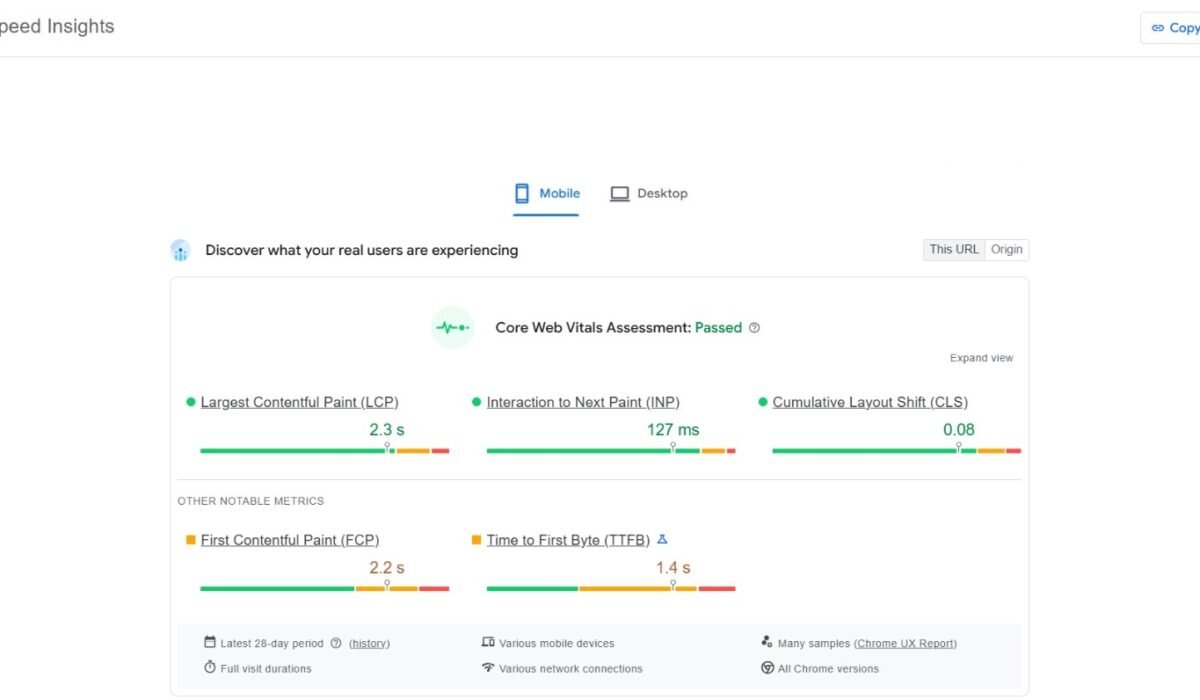Click the '2.2 s' FCP value
Image resolution: width=1200 pixels, height=700 pixels.
(387, 568)
